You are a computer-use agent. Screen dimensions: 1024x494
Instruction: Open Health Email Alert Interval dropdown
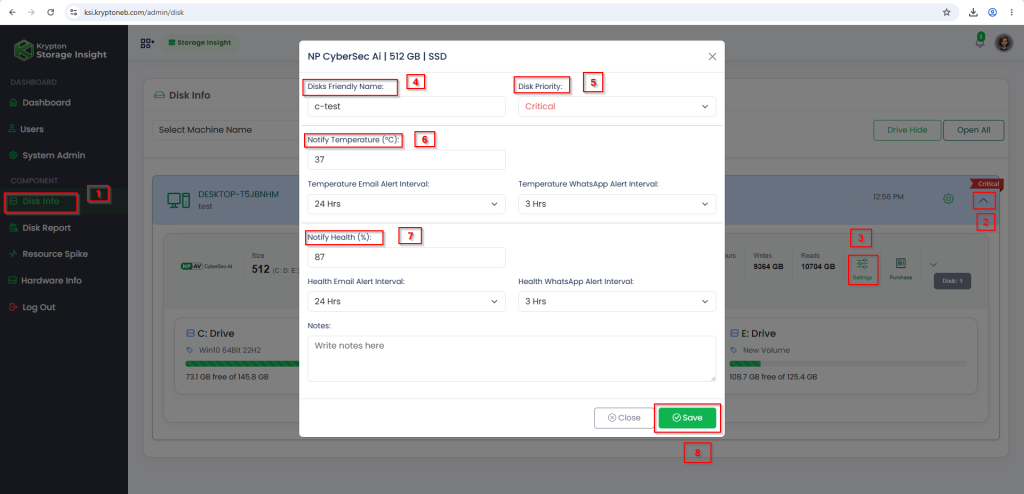406,301
